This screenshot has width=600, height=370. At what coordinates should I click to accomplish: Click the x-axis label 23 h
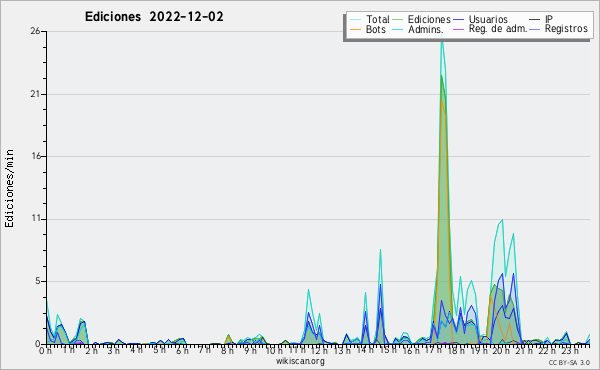tap(569, 351)
